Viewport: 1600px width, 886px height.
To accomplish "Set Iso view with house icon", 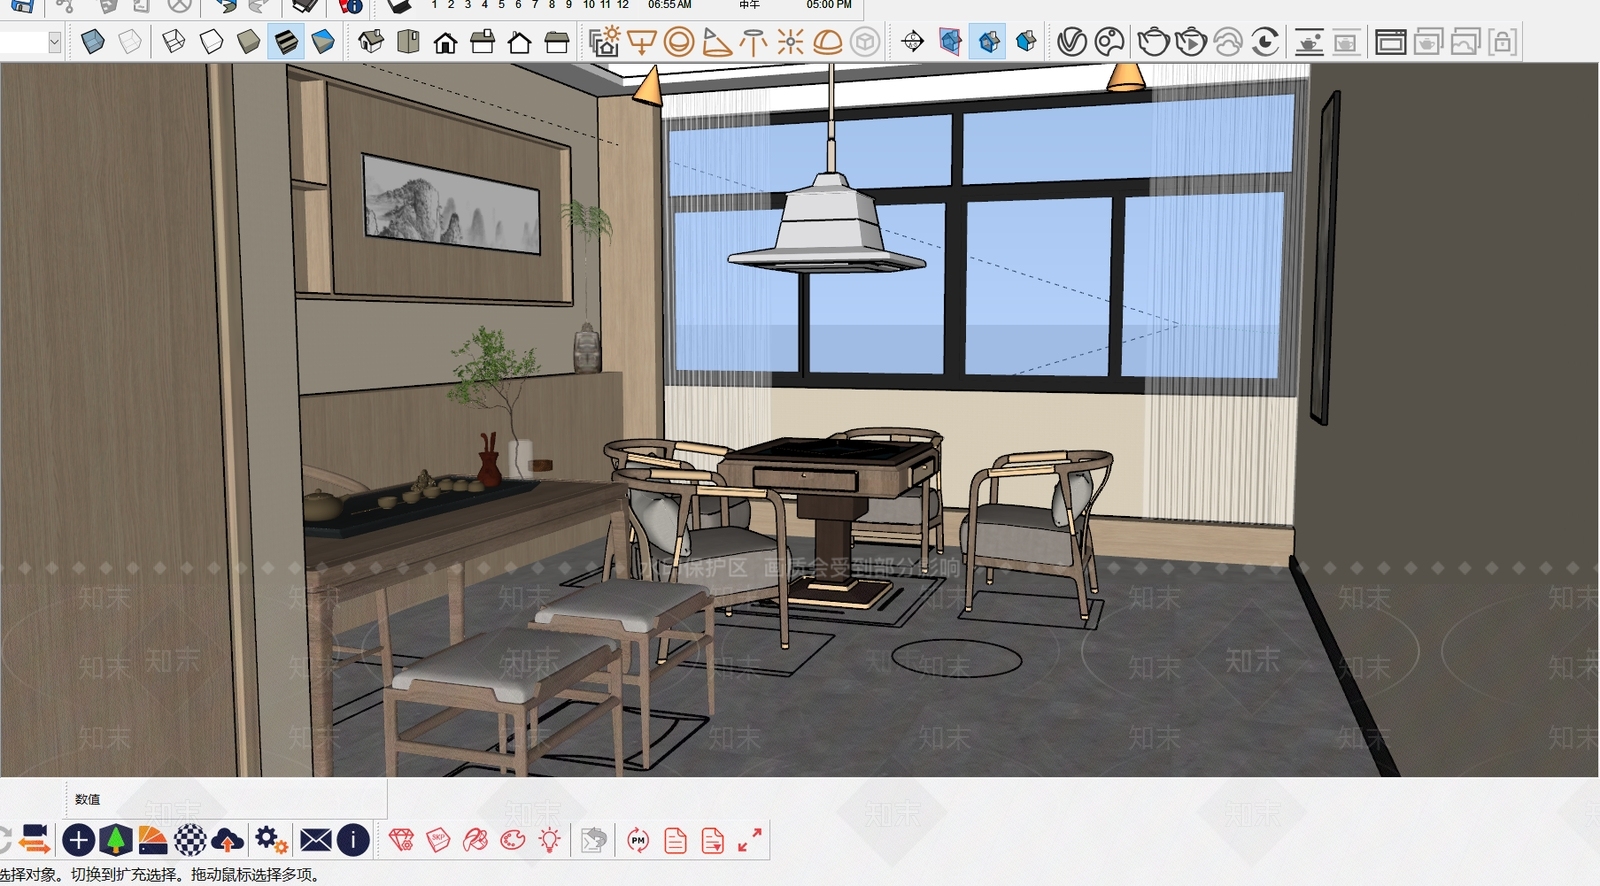I will [x=371, y=42].
